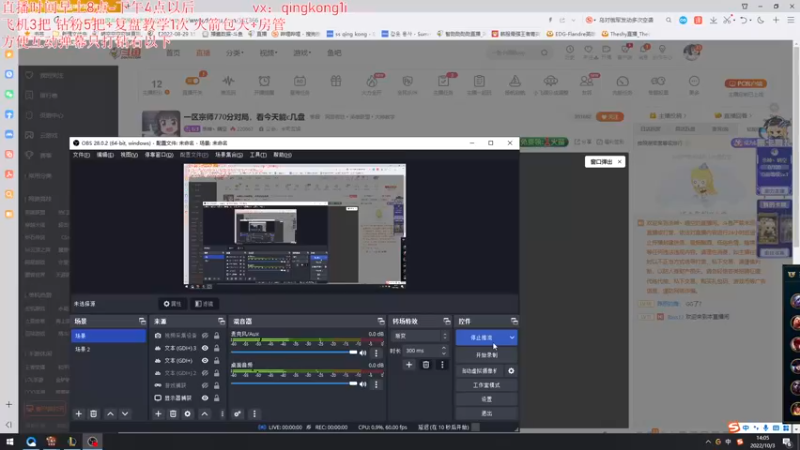Screen dimensions: 800x450
Task: Open OBS 设置 settings button
Action: coord(487,399)
